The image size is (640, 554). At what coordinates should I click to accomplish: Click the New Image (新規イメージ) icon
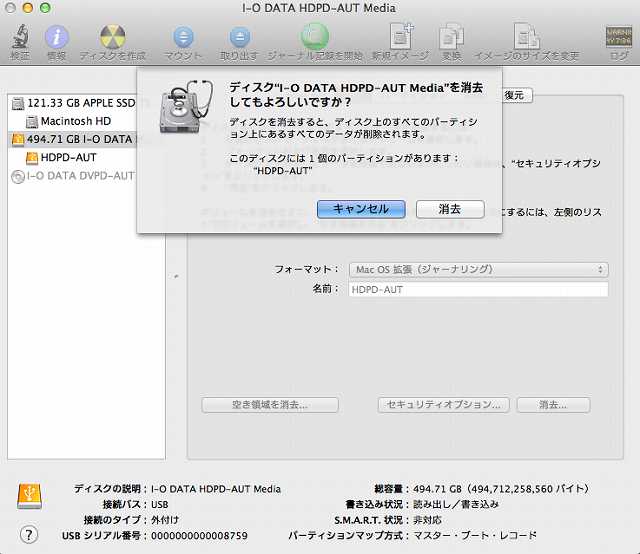[x=401, y=37]
